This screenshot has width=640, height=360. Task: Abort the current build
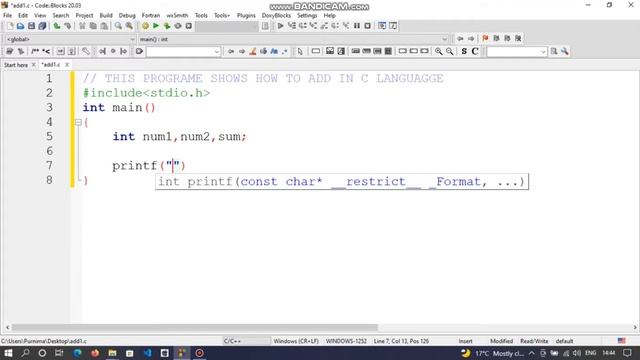click(x=189, y=26)
